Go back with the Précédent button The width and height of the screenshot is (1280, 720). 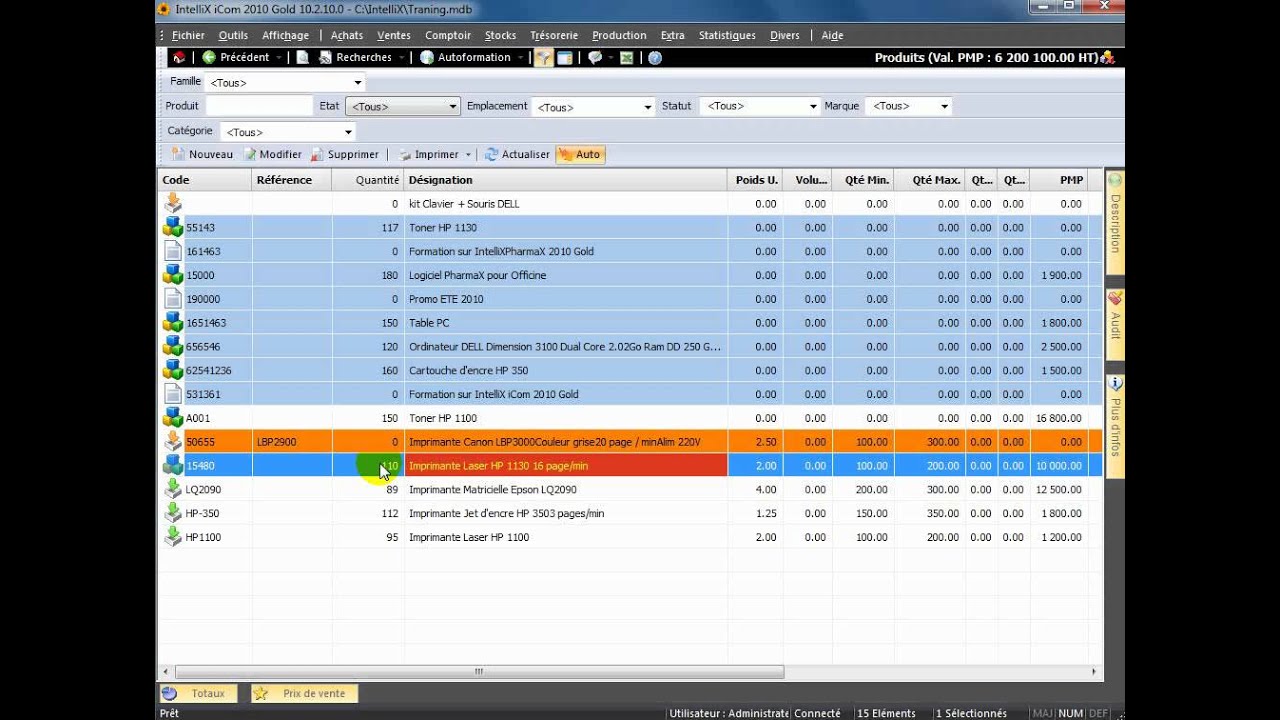pos(236,58)
